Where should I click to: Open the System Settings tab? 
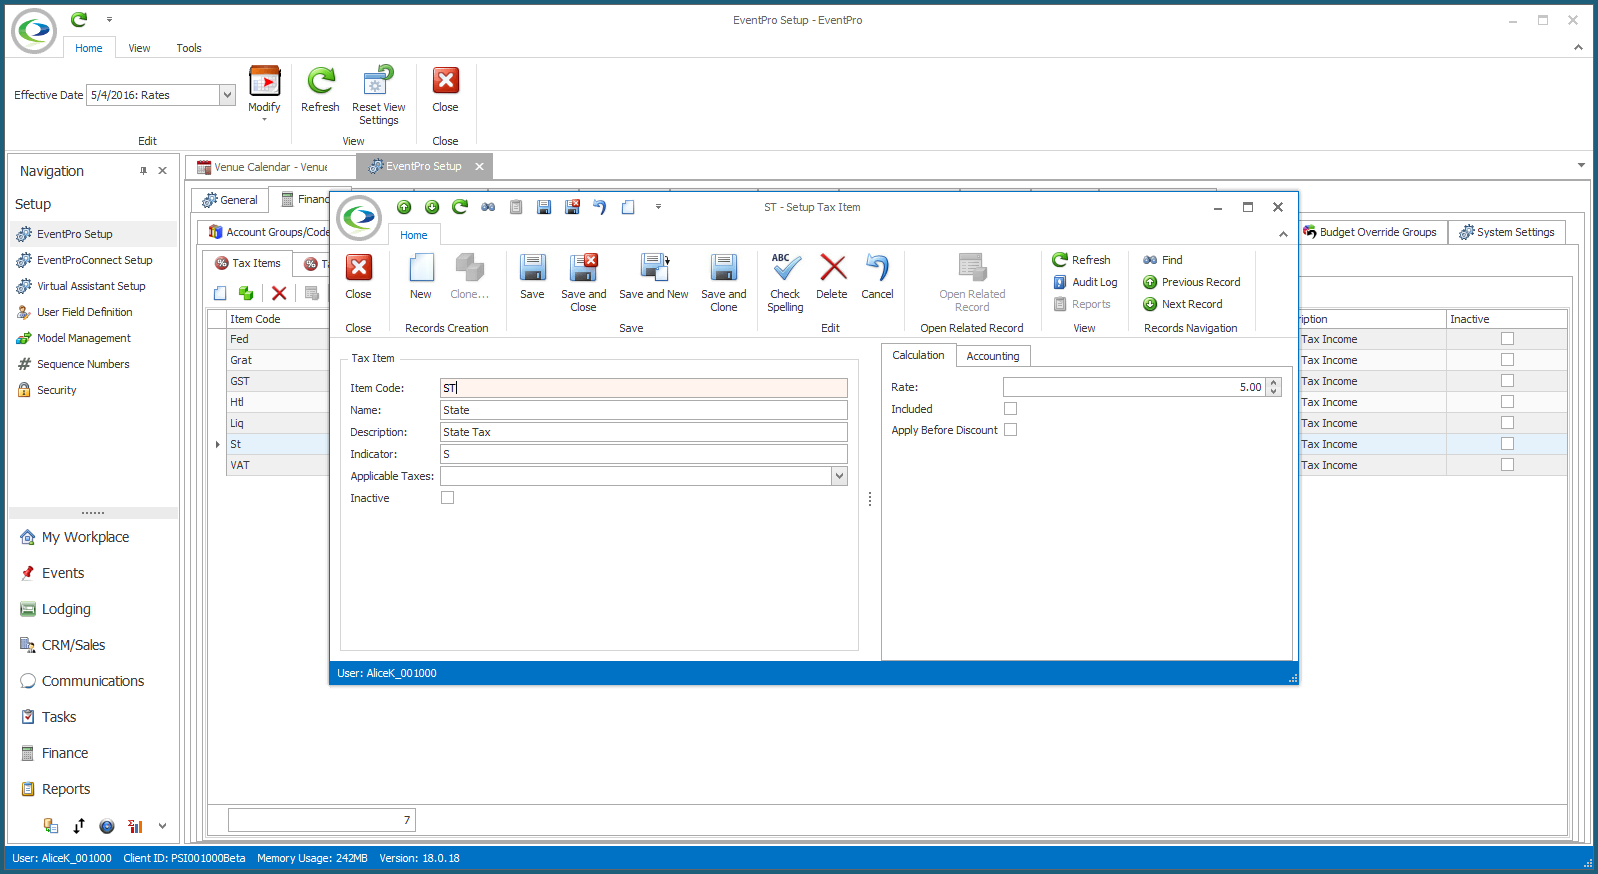(1506, 232)
